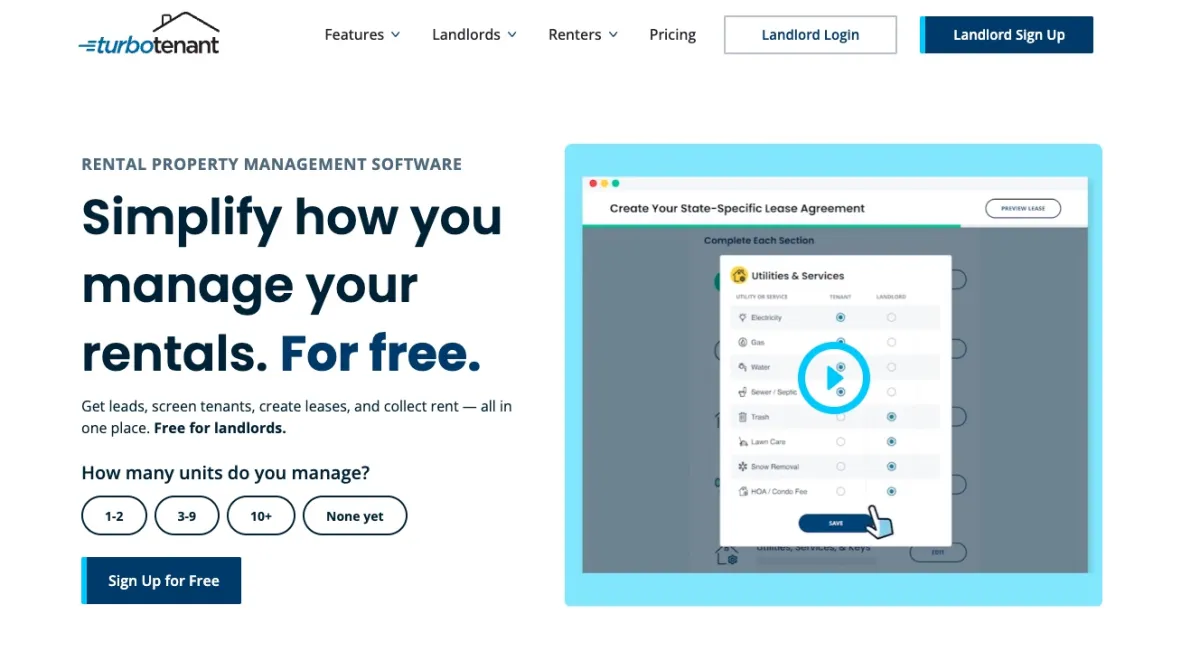1200x652 pixels.
Task: Click the Lawn Care mower icon
Action: tap(742, 442)
